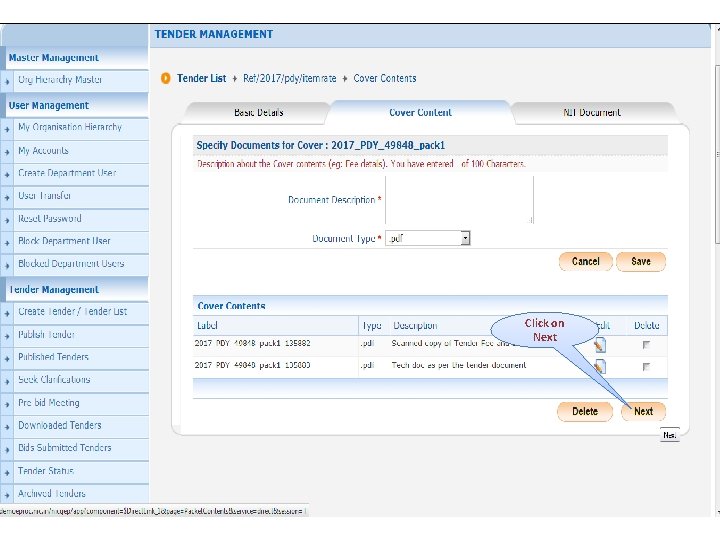Go to User Transfer page
This screenshot has height=540, width=720.
(x=45, y=196)
